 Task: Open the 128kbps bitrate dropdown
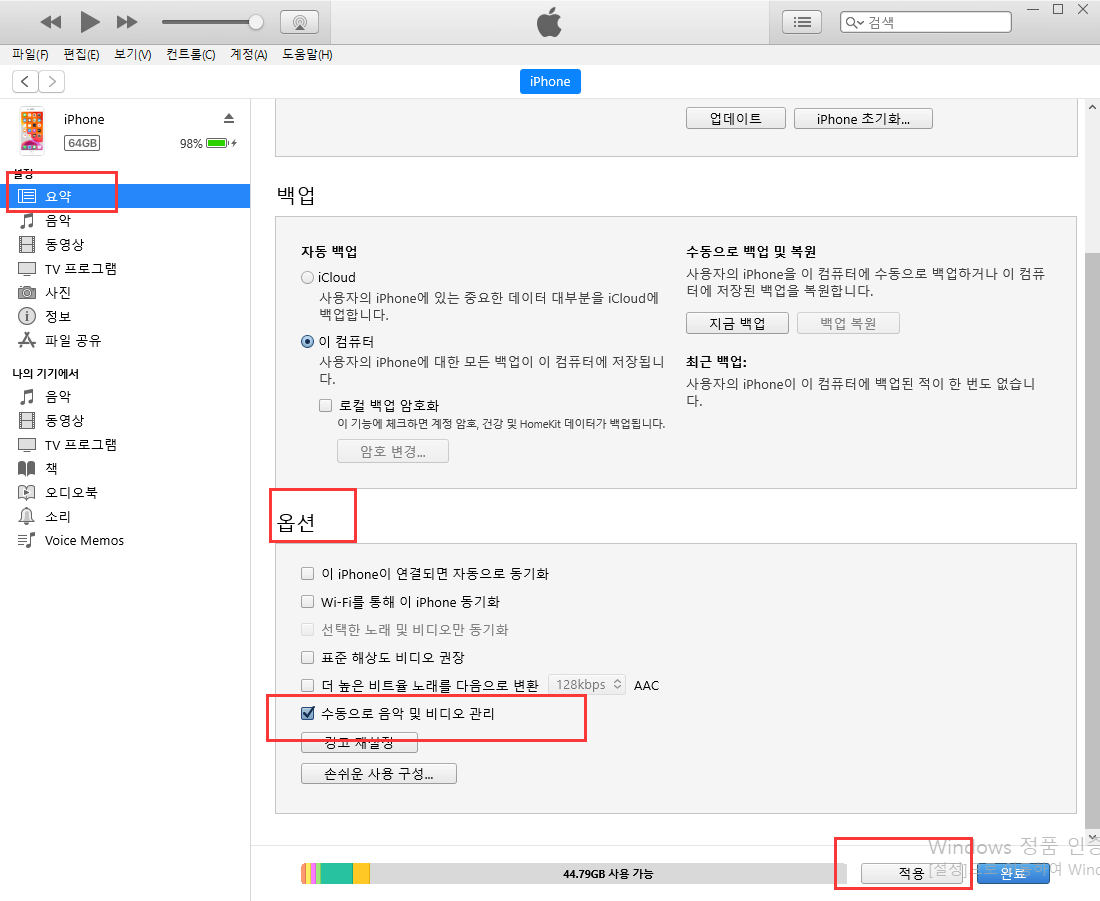pyautogui.click(x=588, y=685)
